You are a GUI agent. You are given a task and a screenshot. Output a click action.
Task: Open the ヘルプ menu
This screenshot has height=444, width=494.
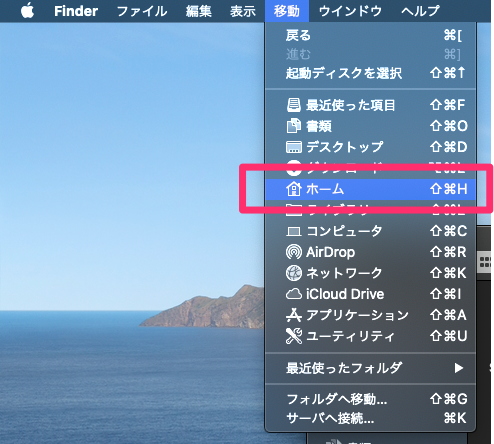coord(421,11)
